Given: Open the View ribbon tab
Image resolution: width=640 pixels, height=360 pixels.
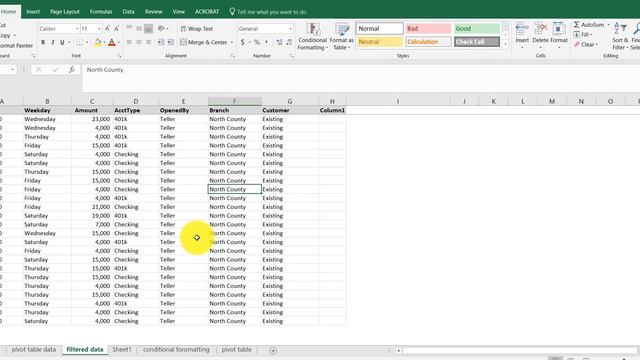Looking at the screenshot, I should (178, 11).
